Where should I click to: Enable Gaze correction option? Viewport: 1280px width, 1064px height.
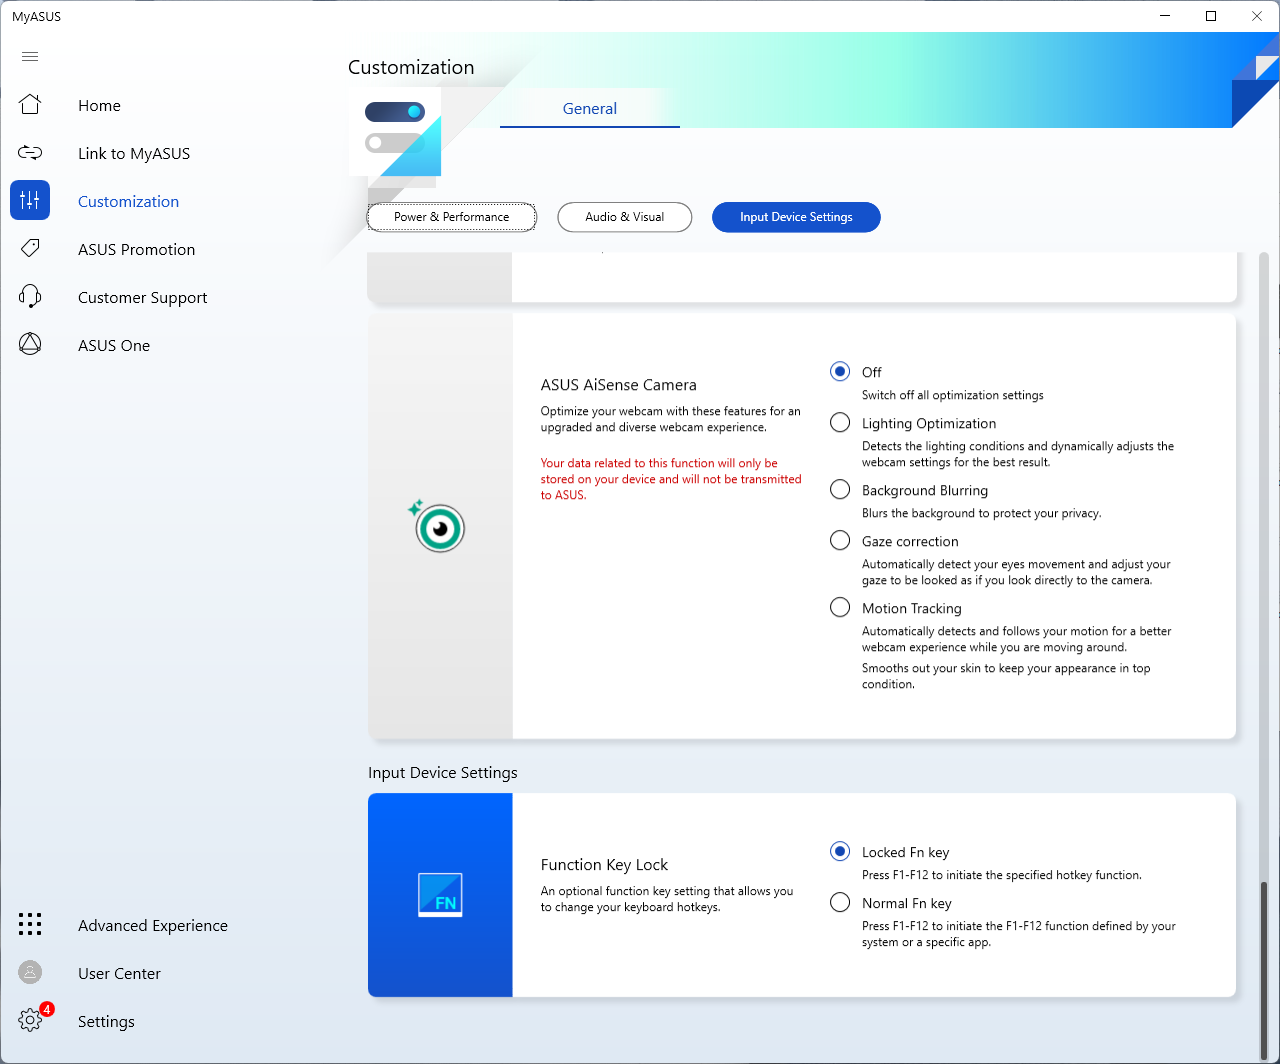click(840, 541)
